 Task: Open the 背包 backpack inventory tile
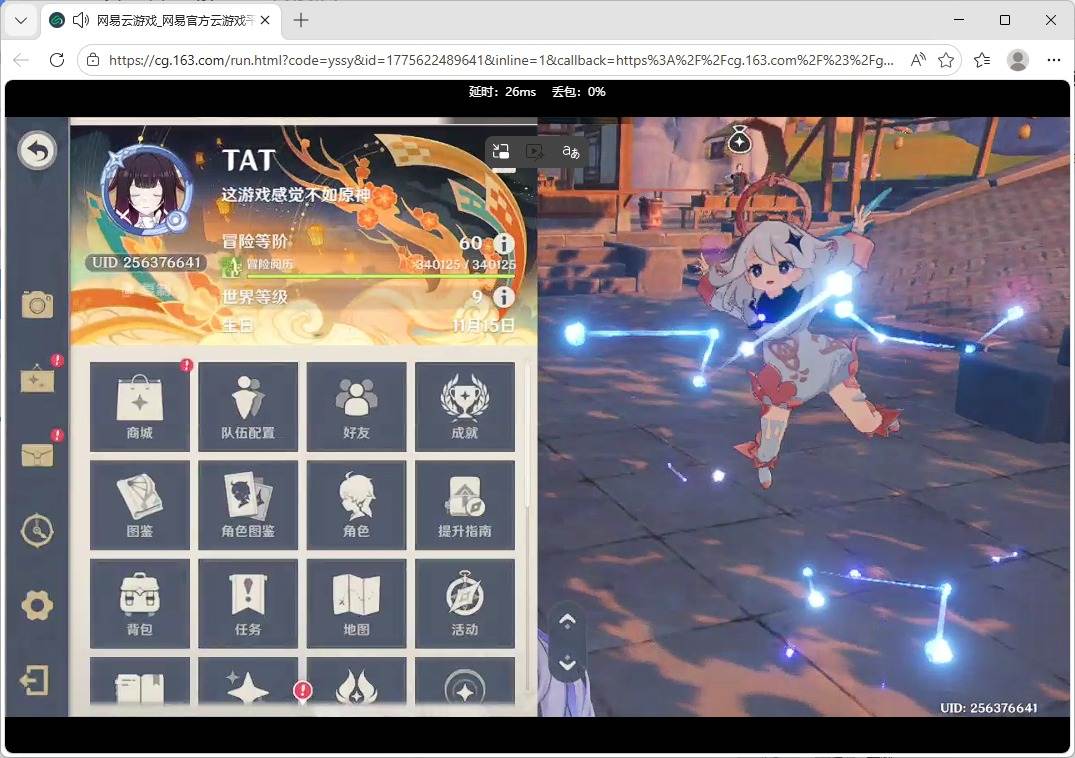click(140, 603)
